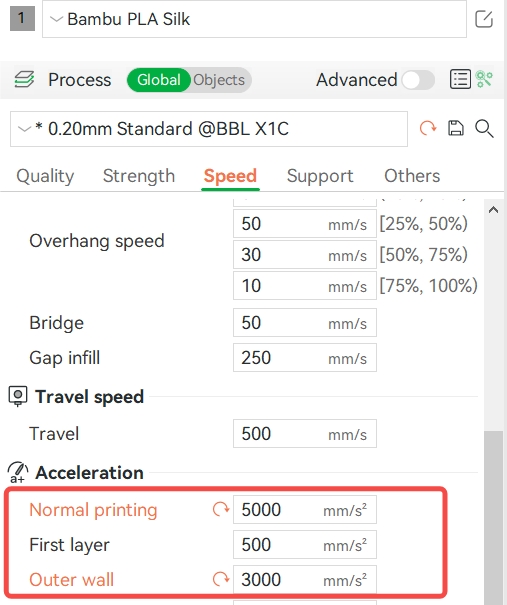Screen dimensions: 507x605
Task: Open the Quality tab
Action: tap(45, 176)
